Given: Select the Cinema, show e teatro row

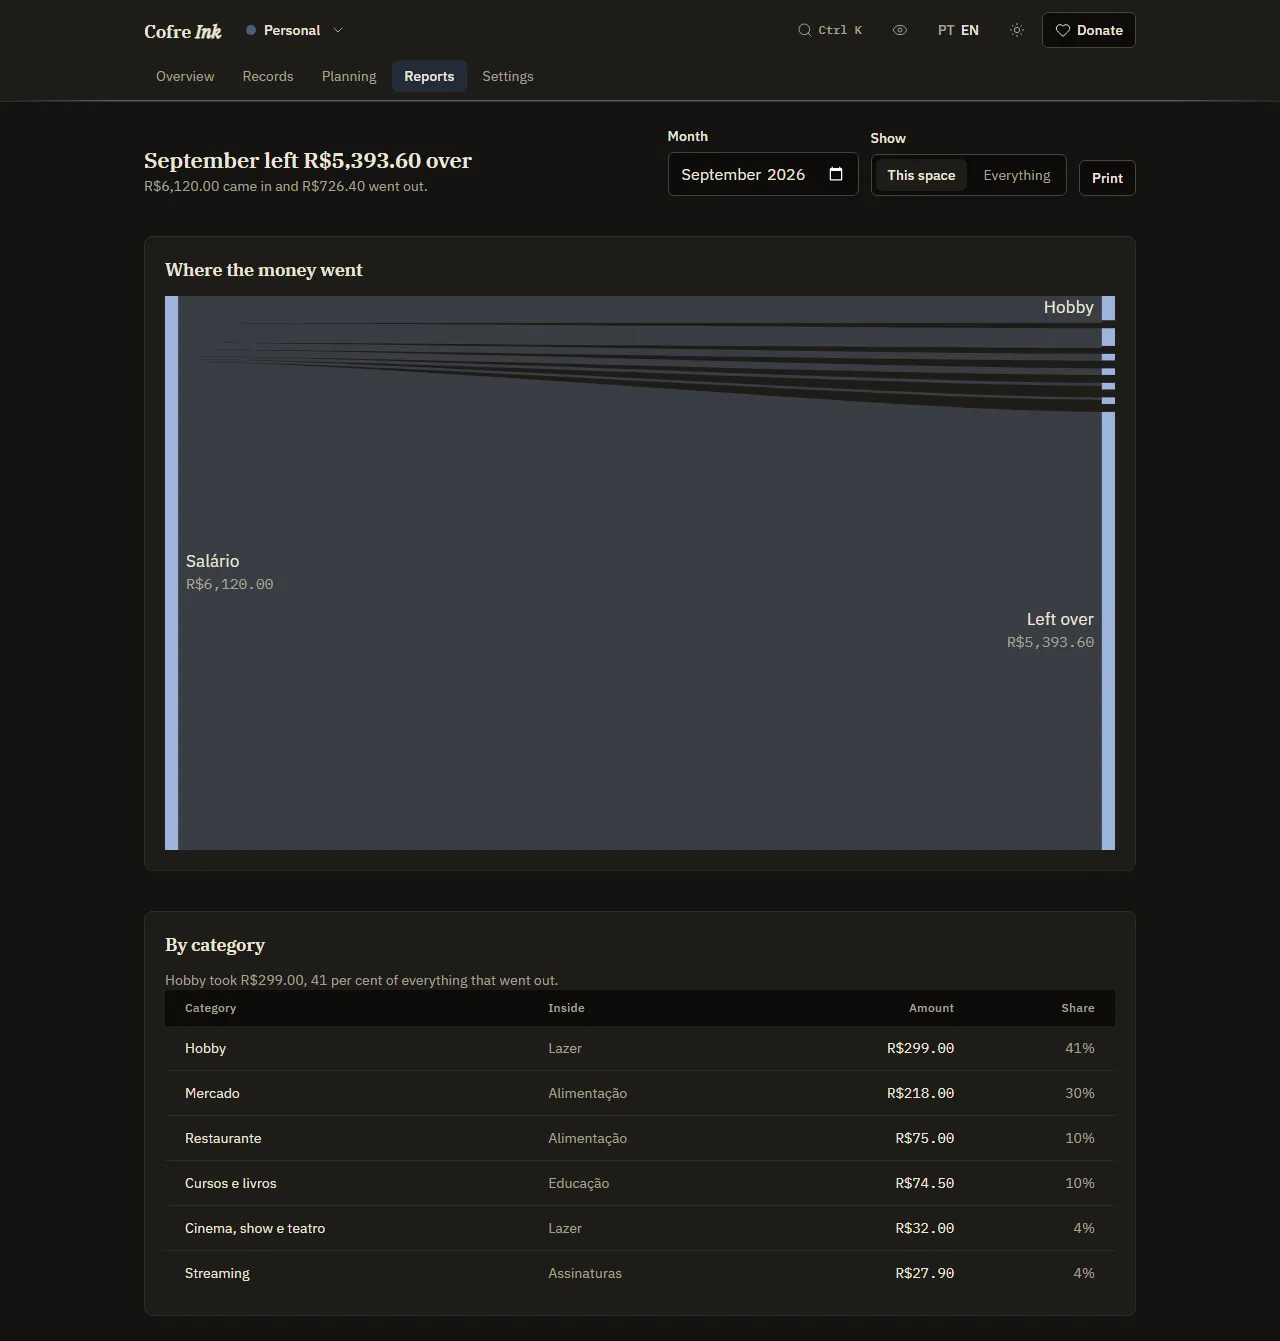Looking at the screenshot, I should [640, 1228].
